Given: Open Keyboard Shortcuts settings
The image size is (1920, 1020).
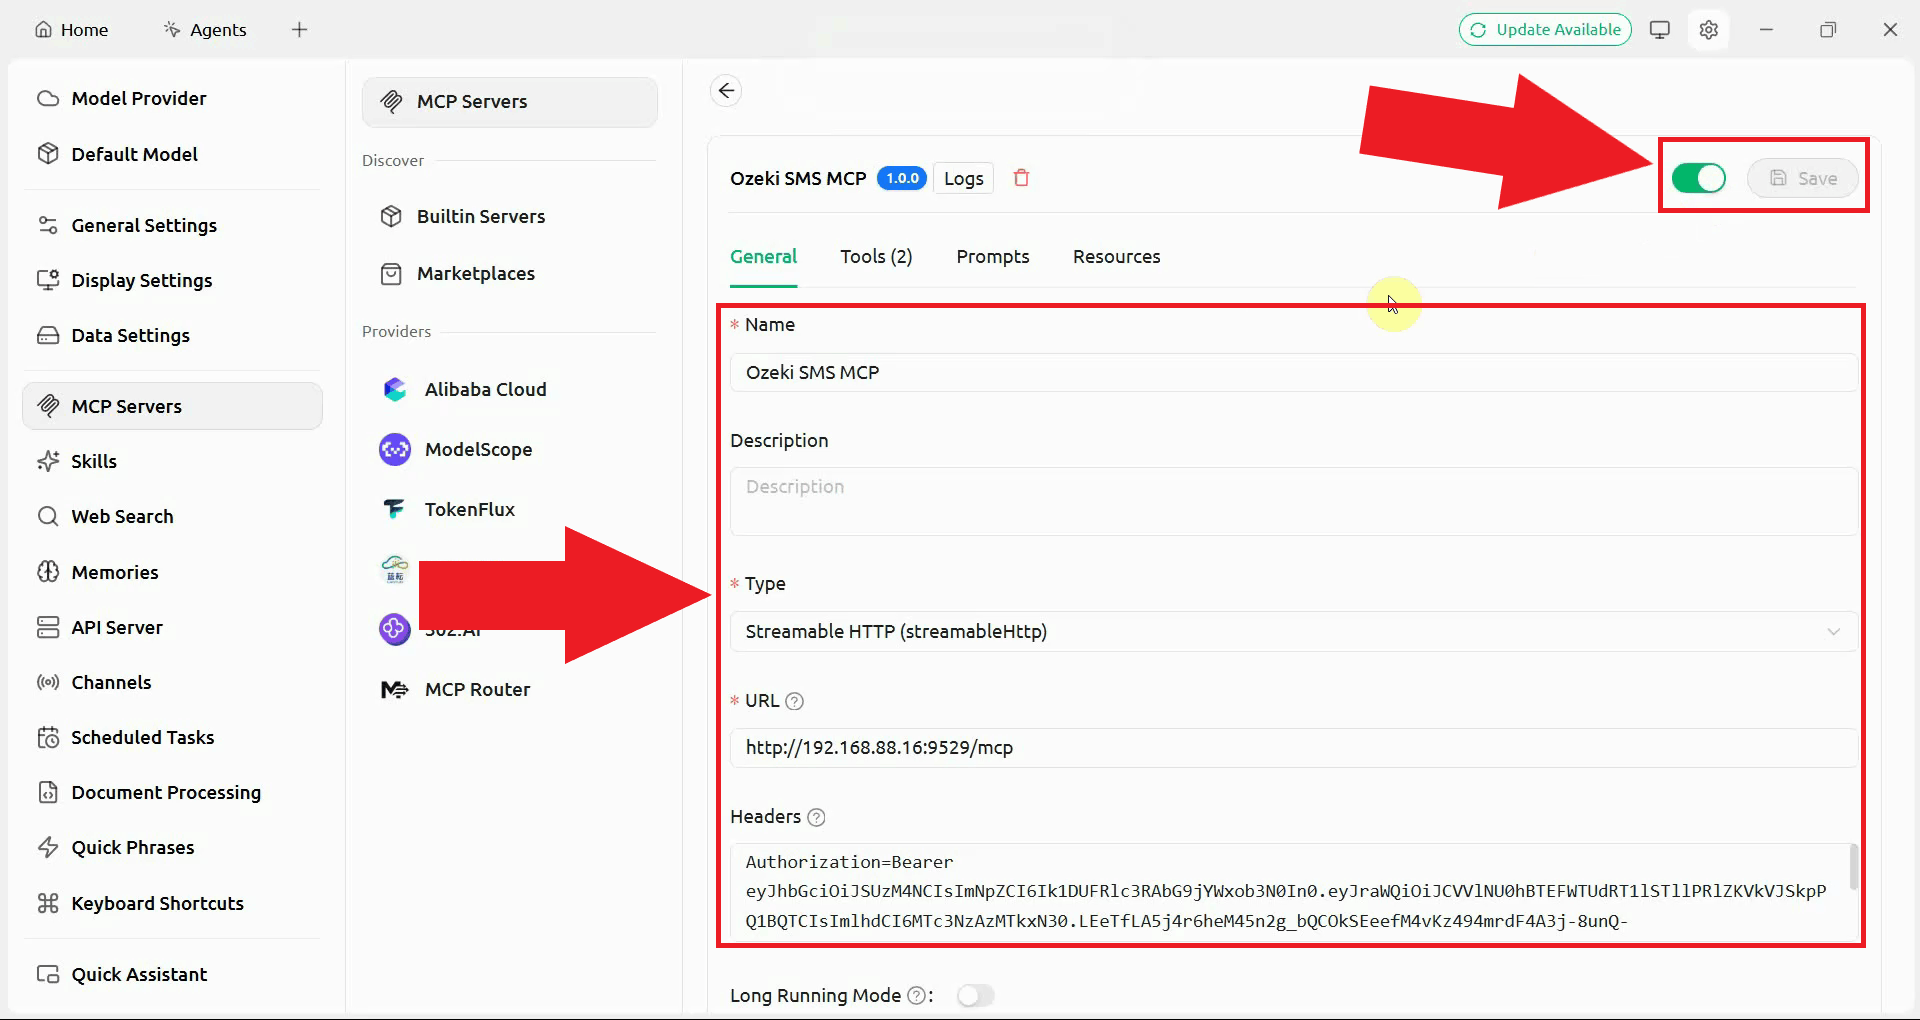Looking at the screenshot, I should point(172,903).
